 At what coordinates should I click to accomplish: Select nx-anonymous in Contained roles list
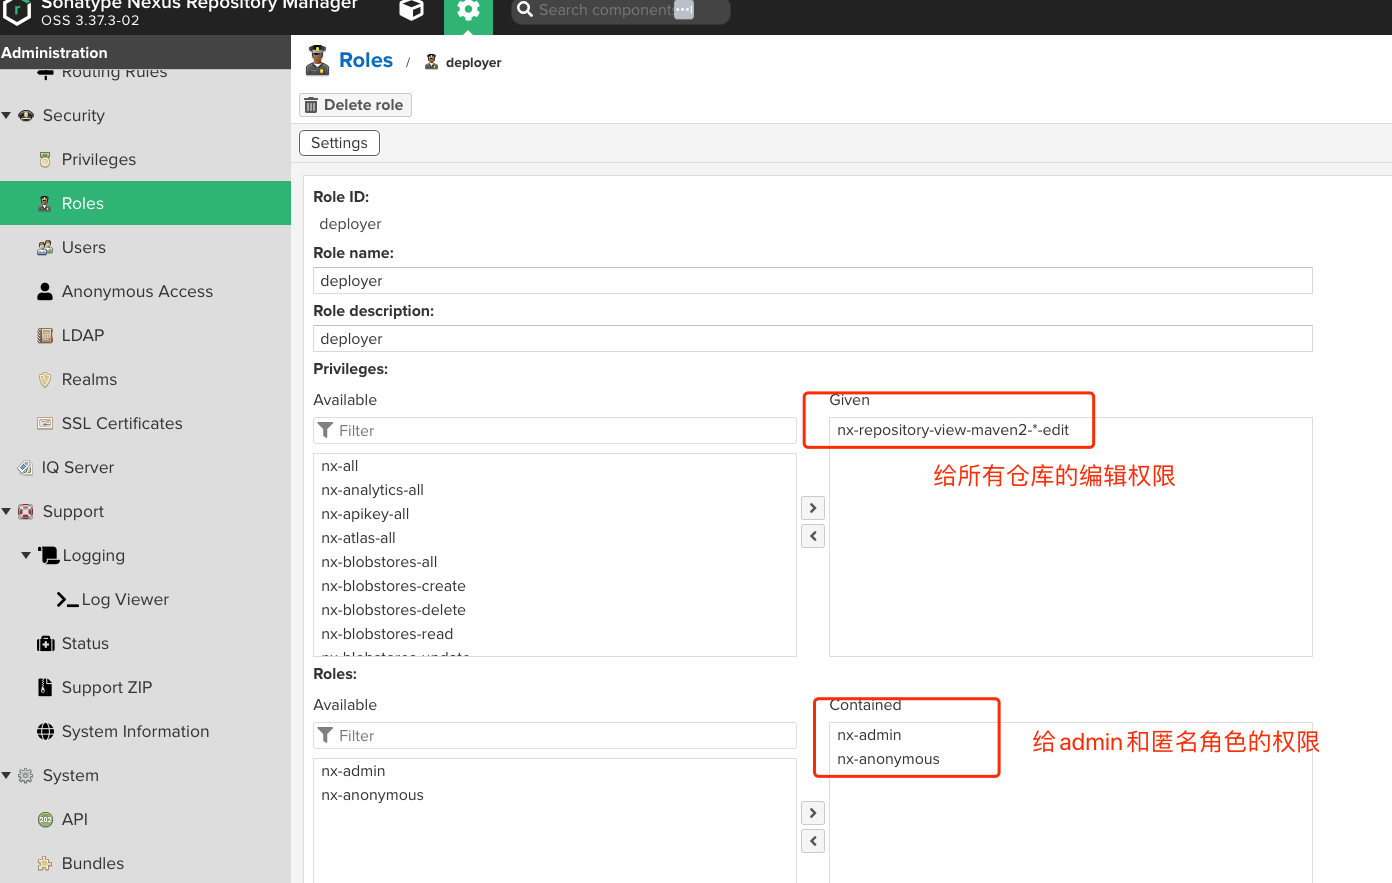pyautogui.click(x=888, y=759)
